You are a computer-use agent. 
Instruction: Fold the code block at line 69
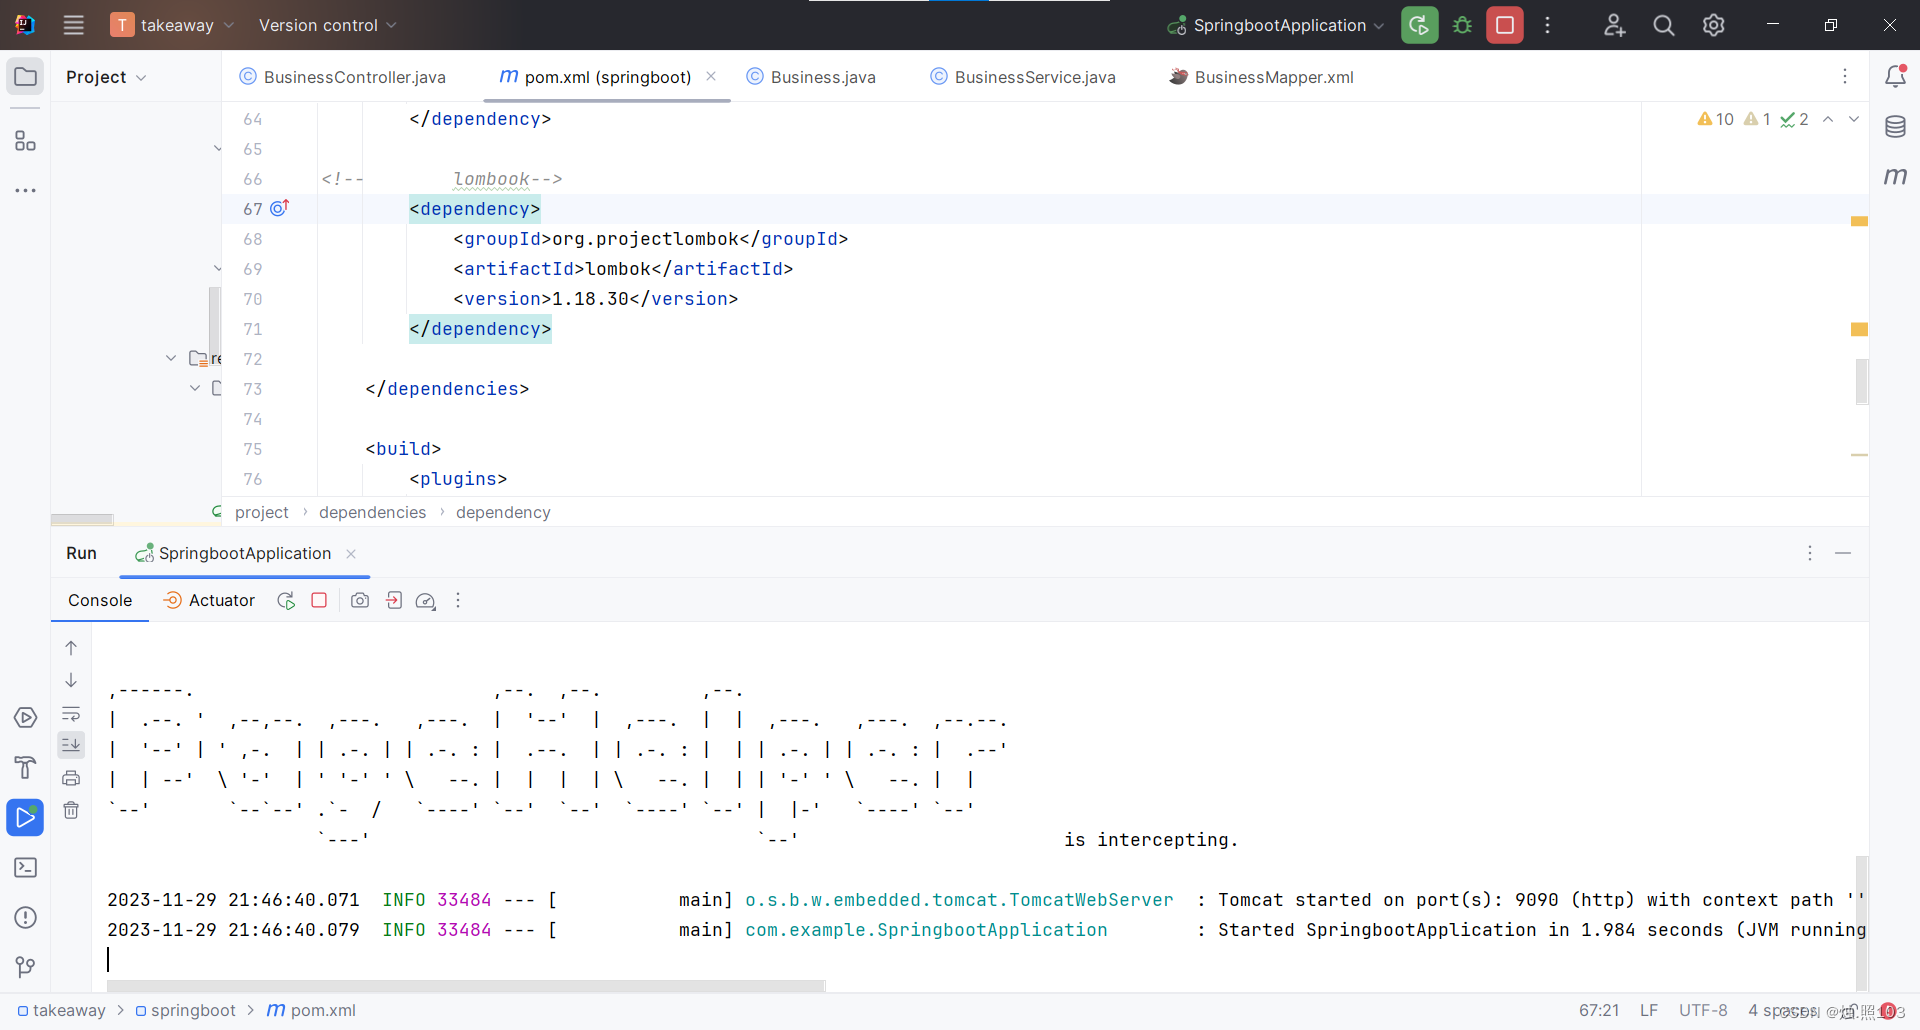pyautogui.click(x=217, y=269)
